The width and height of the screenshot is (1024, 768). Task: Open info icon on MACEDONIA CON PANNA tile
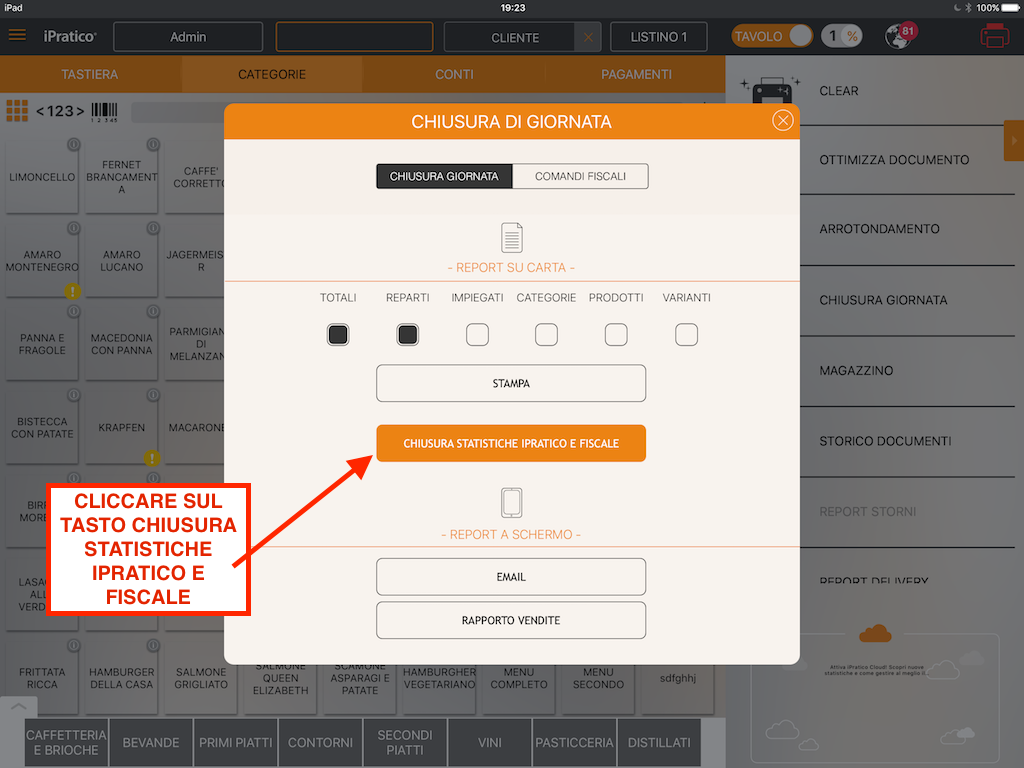point(153,312)
